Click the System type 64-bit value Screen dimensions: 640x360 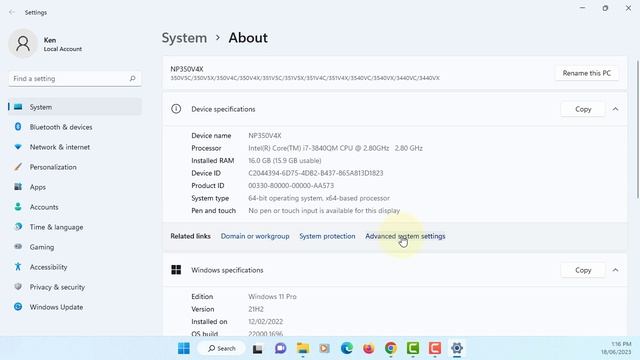(x=319, y=198)
